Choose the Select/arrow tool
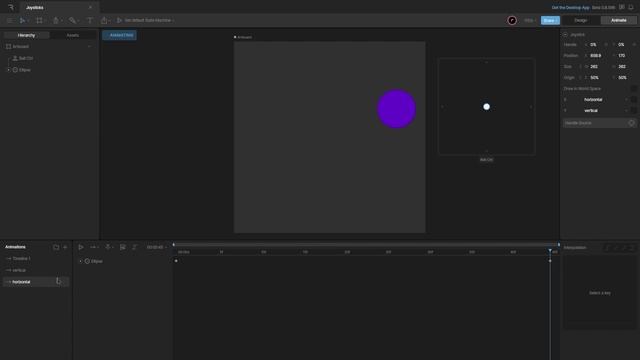The image size is (640, 360). click(x=23, y=20)
